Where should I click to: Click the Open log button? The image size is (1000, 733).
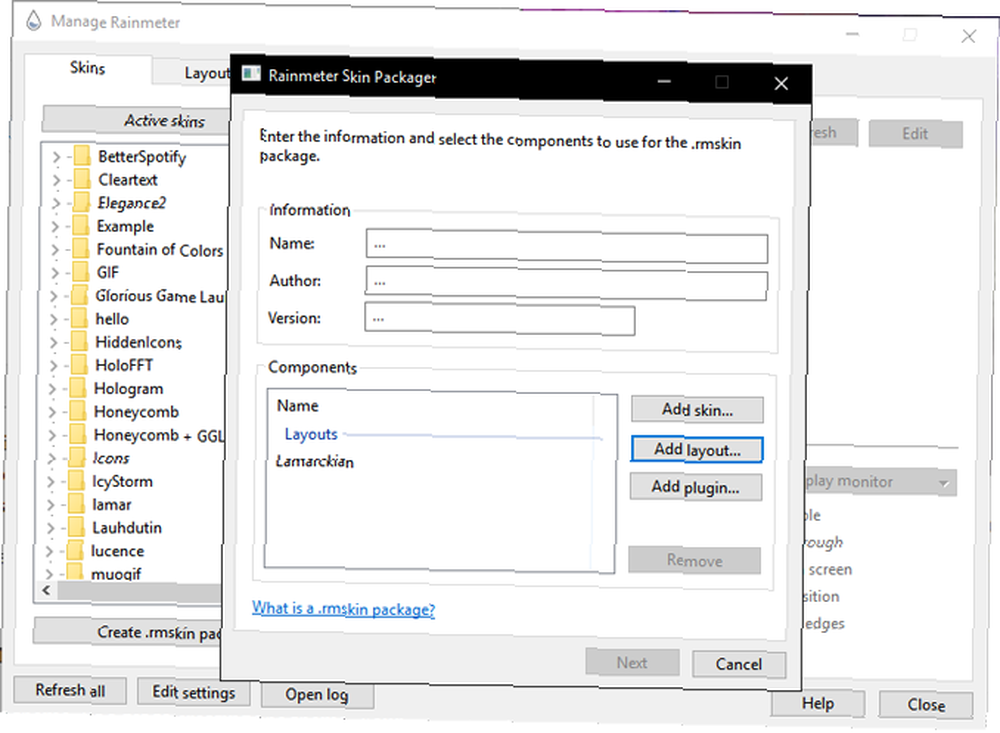pos(317,694)
